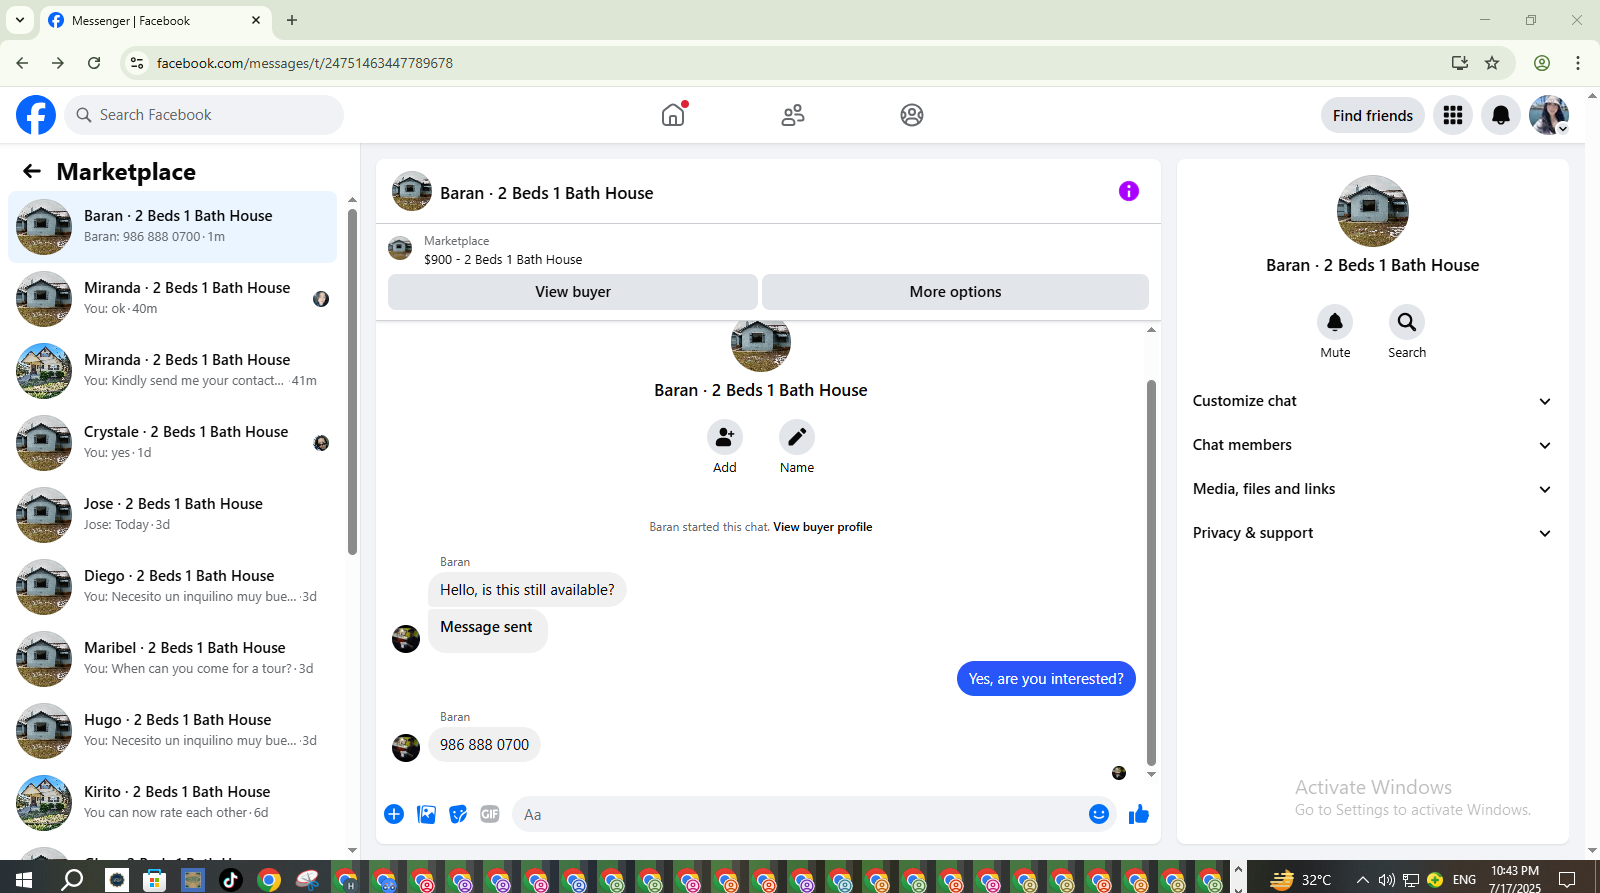The height and width of the screenshot is (893, 1600).
Task: Choose a sticker with the sticker icon
Action: point(458,814)
